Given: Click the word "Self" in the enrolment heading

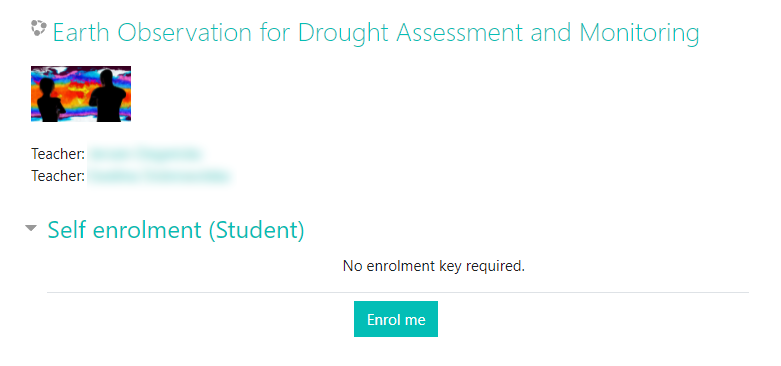Looking at the screenshot, I should click(67, 230).
